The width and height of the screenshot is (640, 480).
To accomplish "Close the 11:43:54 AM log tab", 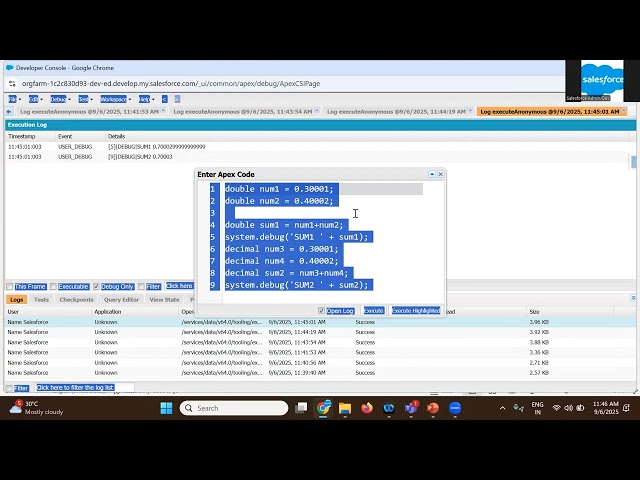I will click(x=317, y=110).
